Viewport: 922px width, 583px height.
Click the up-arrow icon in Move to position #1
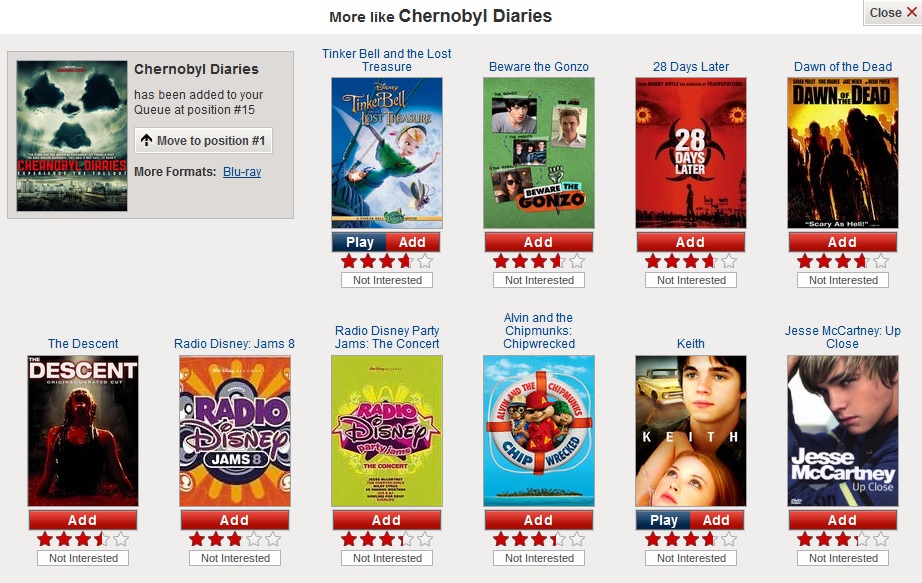point(146,141)
